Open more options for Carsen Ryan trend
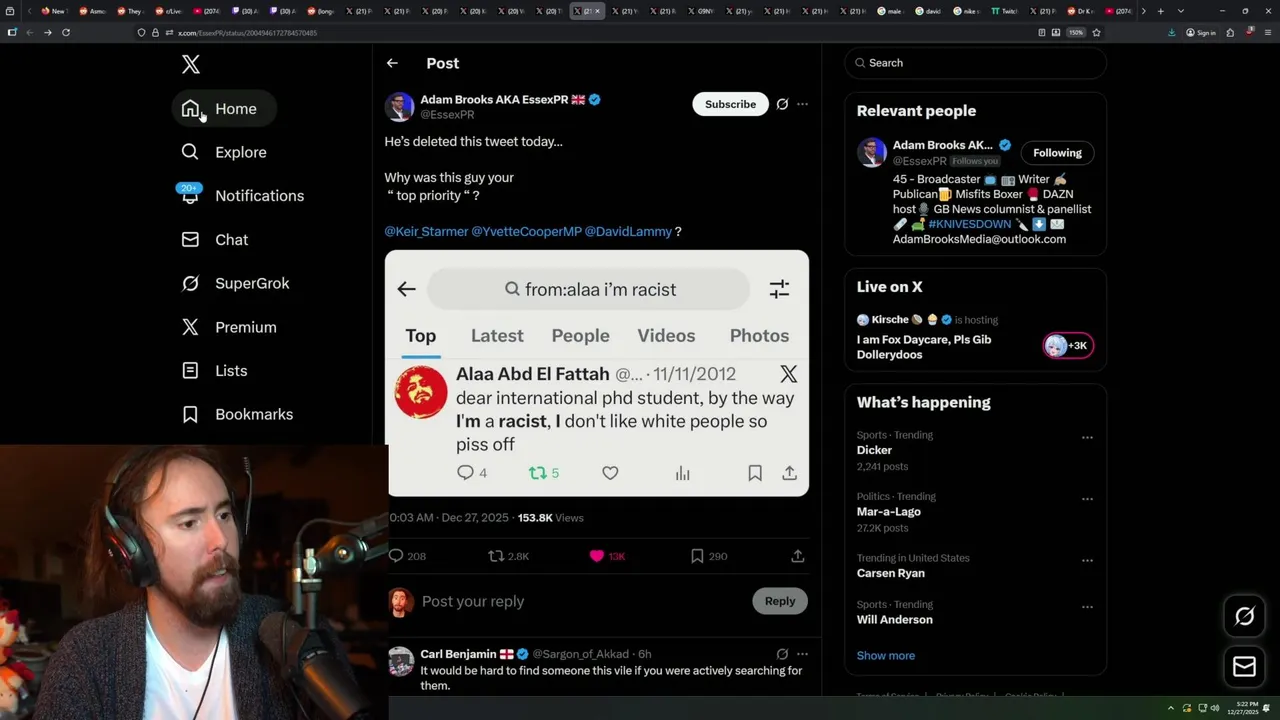The width and height of the screenshot is (1280, 720). pyautogui.click(x=1087, y=560)
